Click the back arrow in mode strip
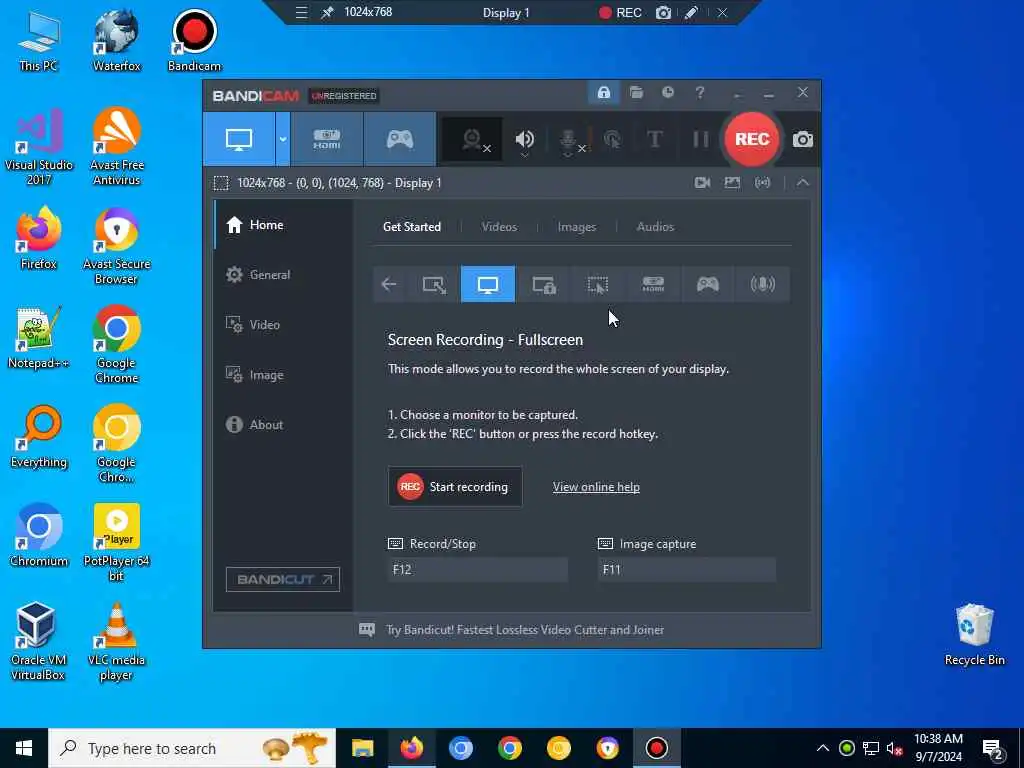1024x768 pixels. point(389,284)
